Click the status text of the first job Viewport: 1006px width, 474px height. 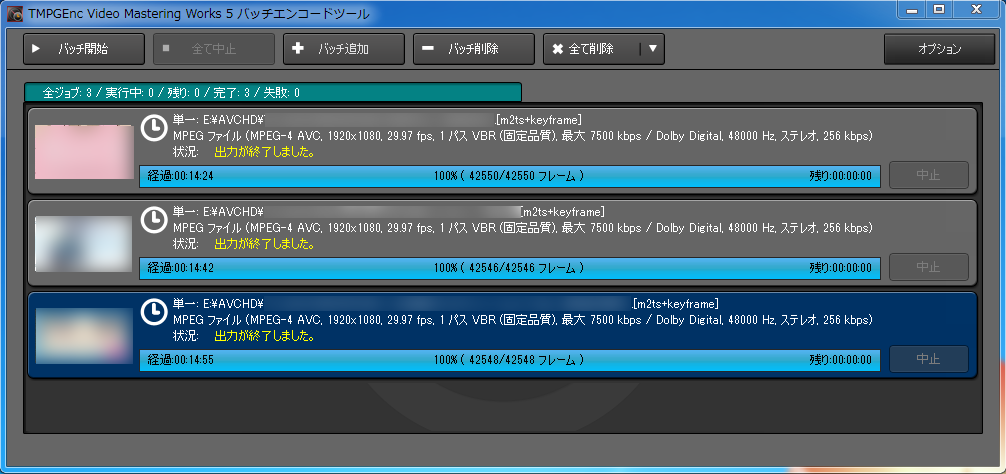[264, 153]
